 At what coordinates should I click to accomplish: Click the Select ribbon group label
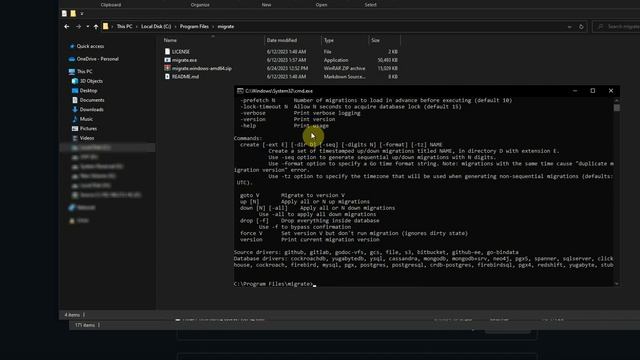371,5
